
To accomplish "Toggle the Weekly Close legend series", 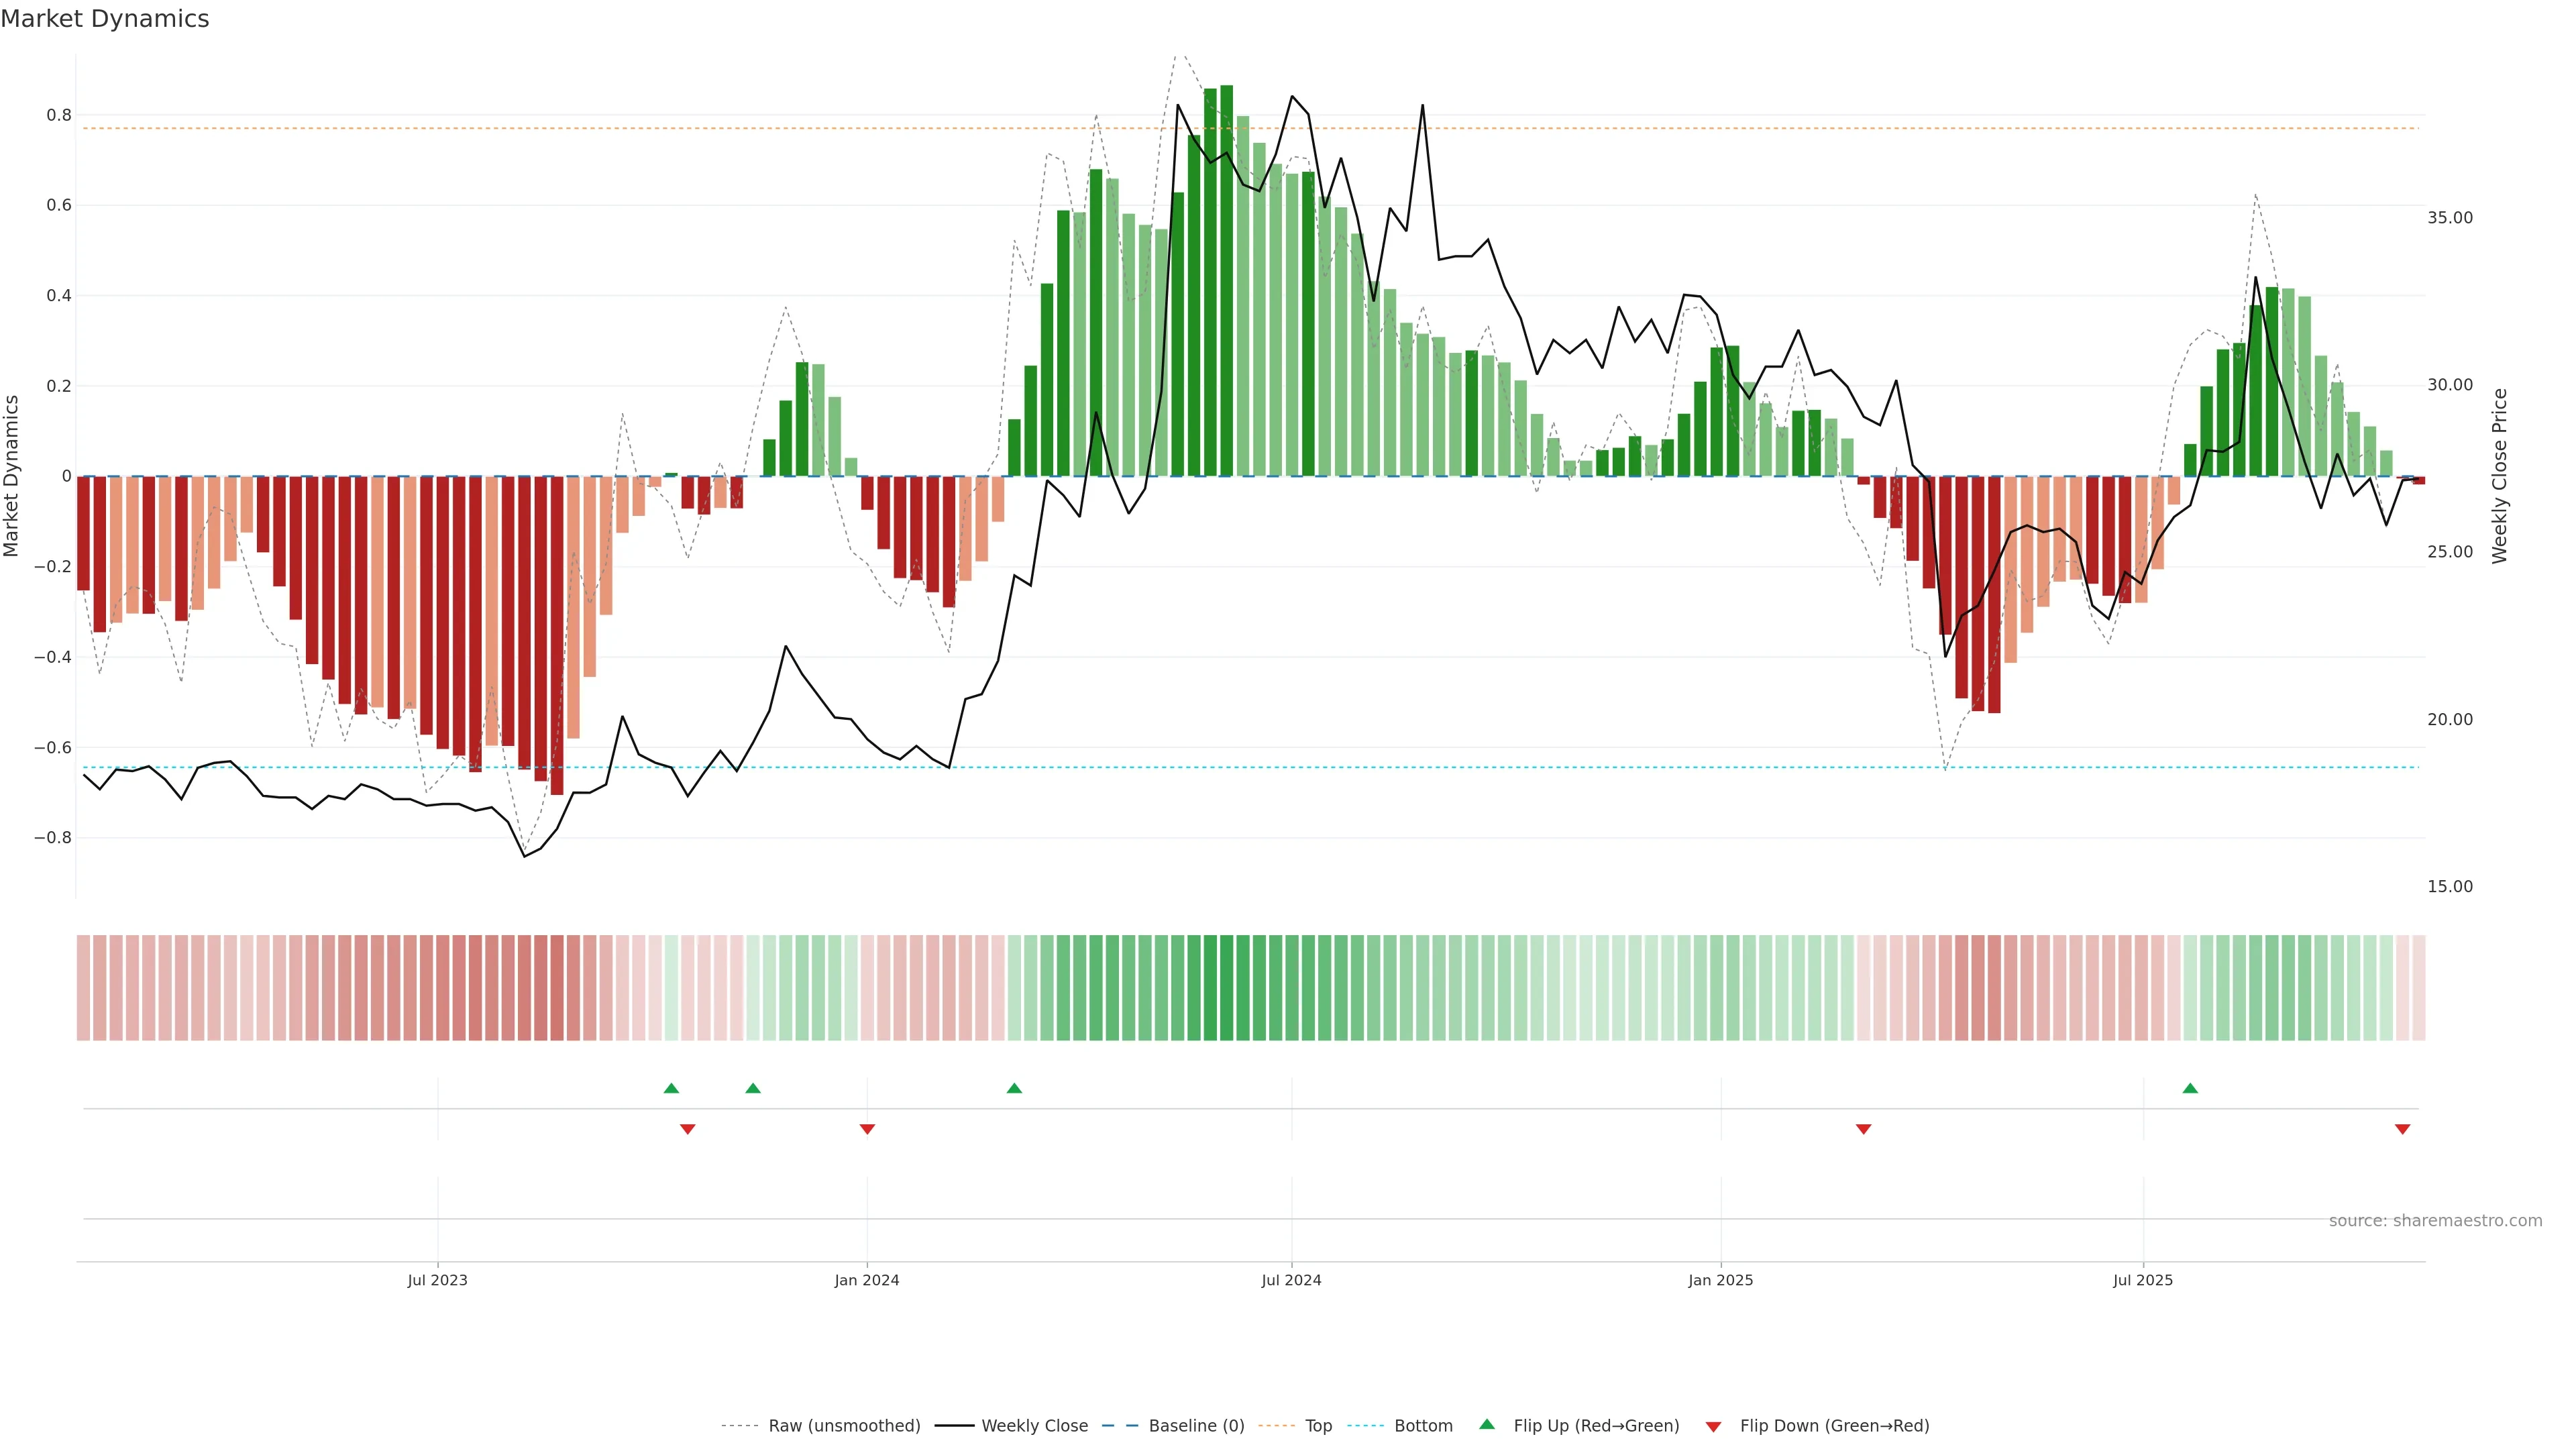I will (1034, 1426).
